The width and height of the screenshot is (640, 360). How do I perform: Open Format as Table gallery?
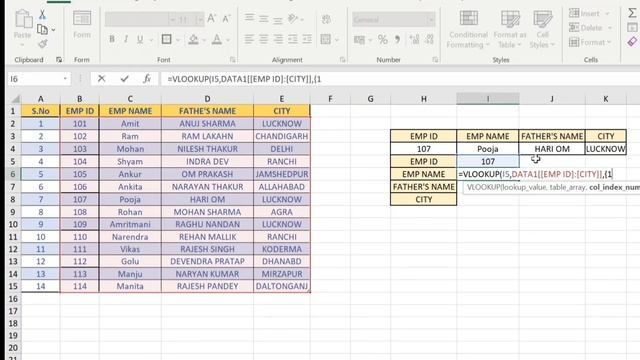click(x=510, y=29)
